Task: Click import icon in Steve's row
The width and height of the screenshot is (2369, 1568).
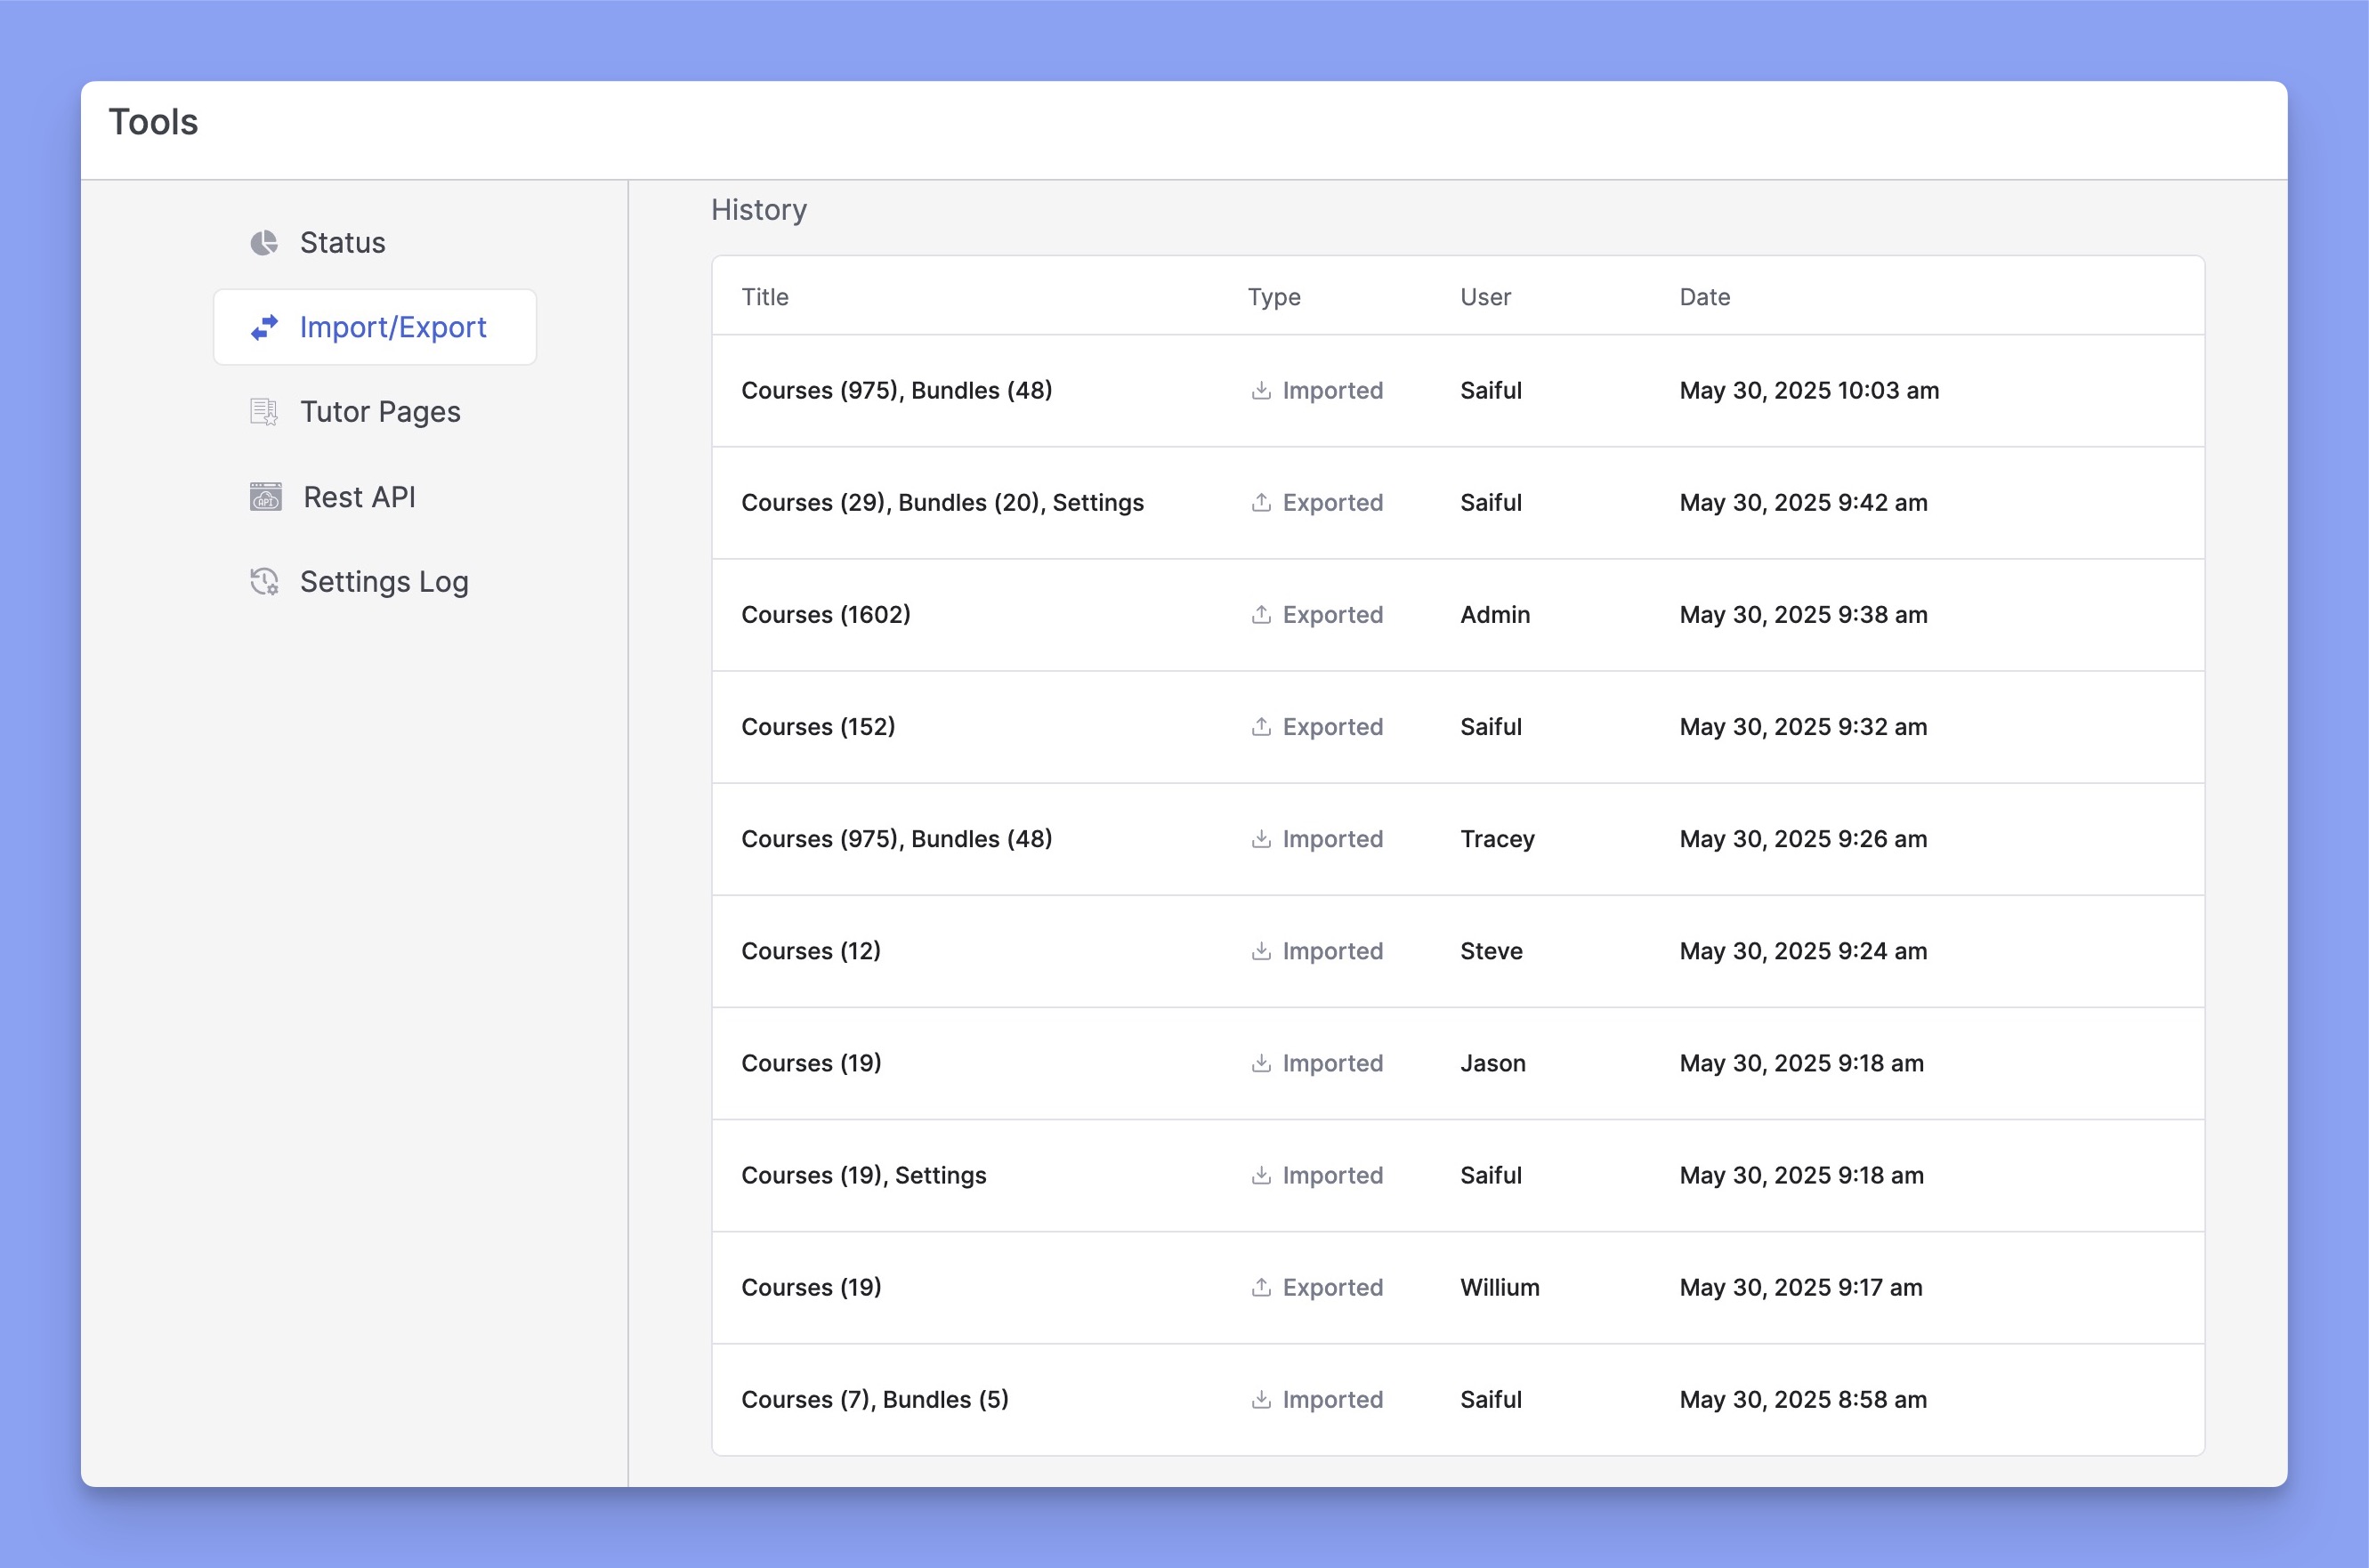Action: coord(1261,950)
